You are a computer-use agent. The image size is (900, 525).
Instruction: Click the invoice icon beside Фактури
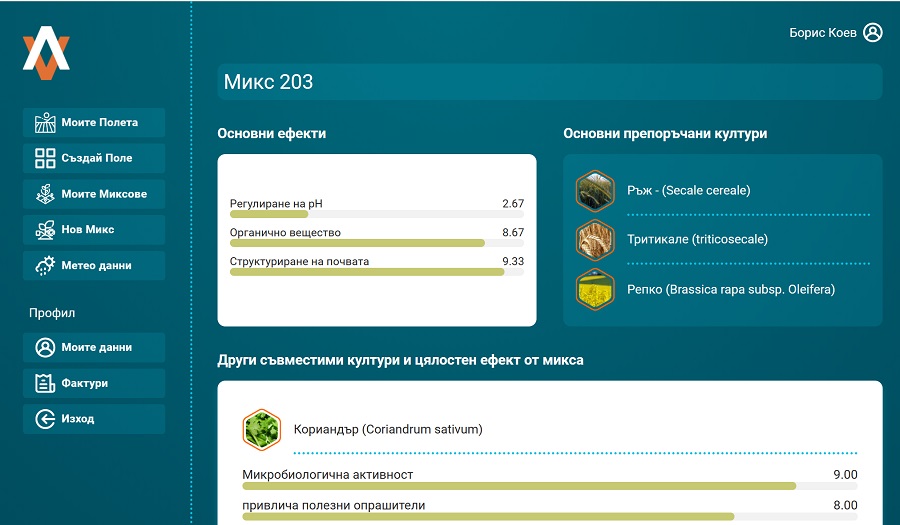tap(45, 383)
